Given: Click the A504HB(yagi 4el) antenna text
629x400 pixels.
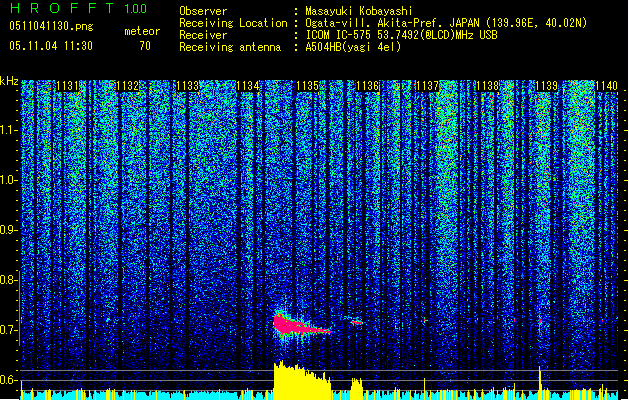Looking at the screenshot, I should click(x=353, y=47).
